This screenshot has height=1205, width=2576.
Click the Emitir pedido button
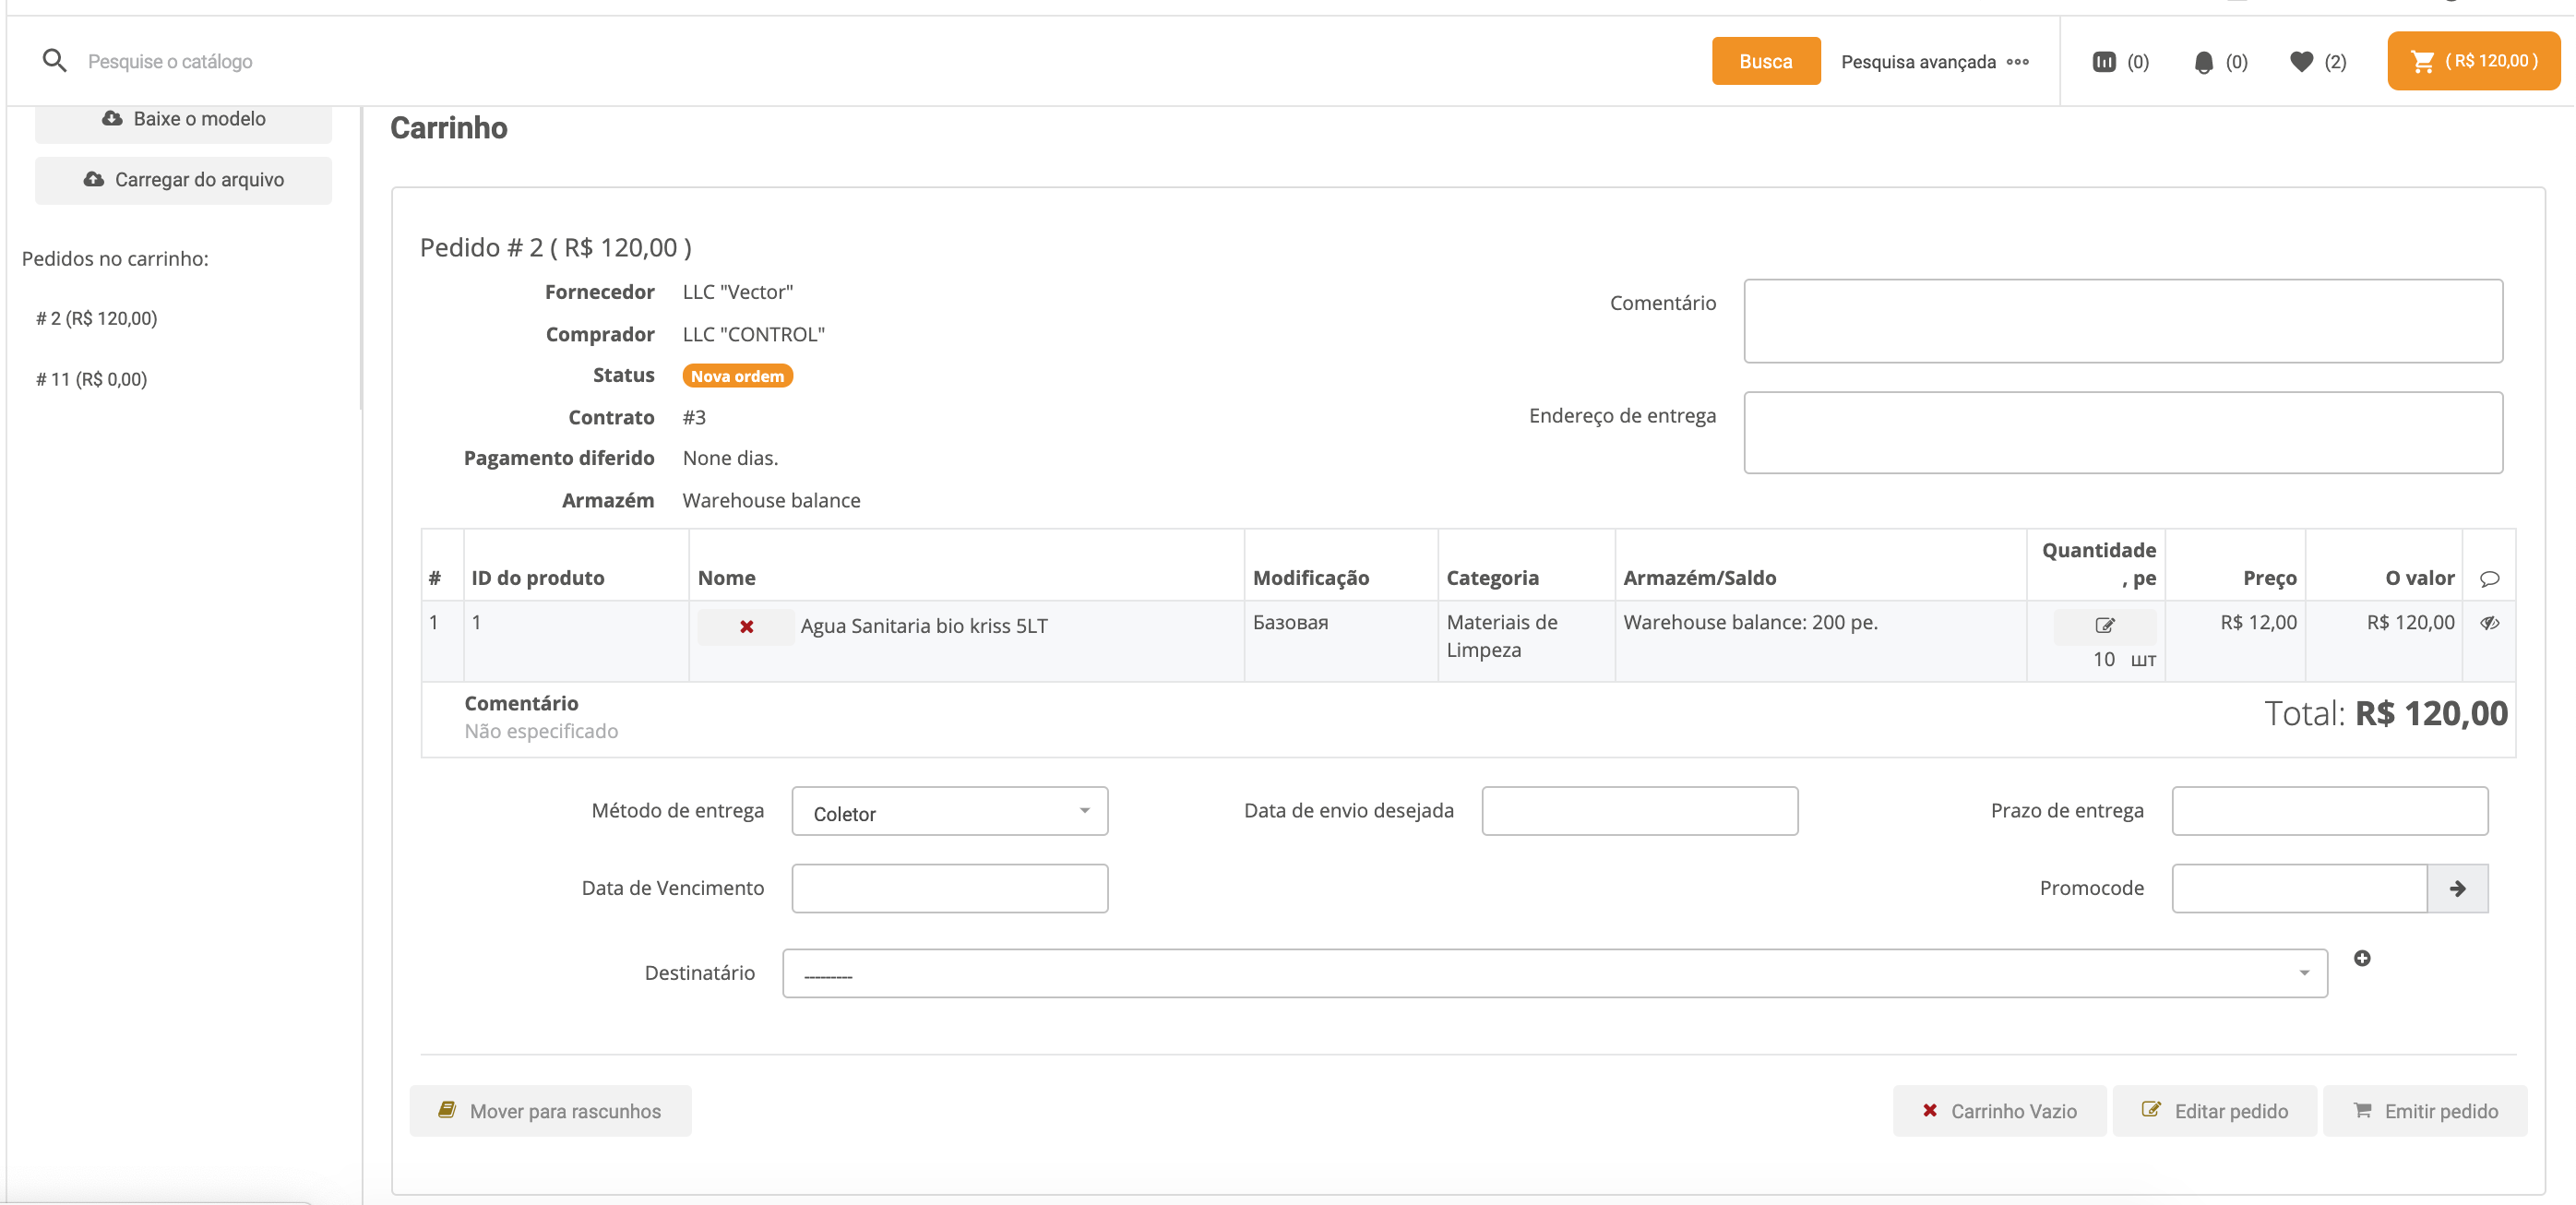(x=2425, y=1110)
